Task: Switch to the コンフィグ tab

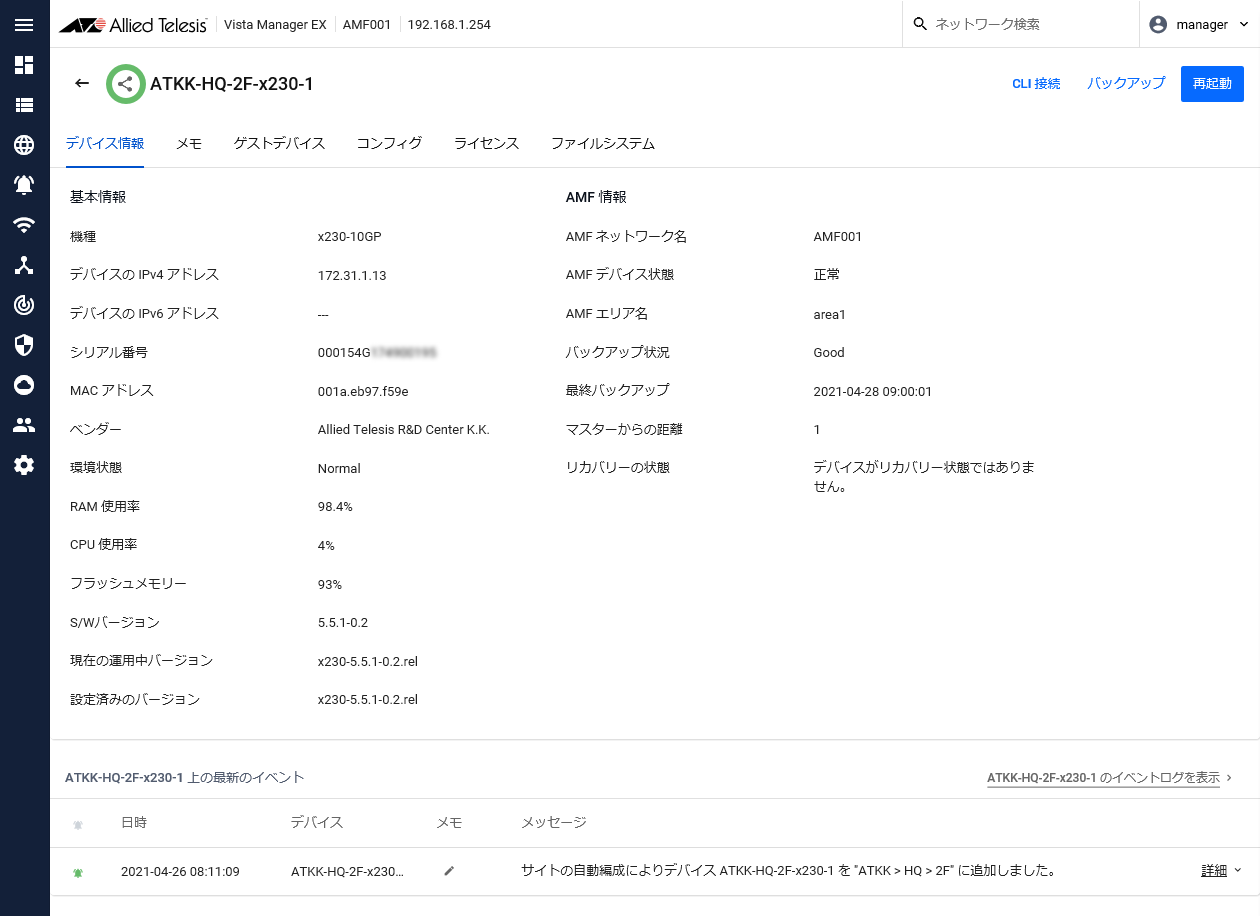Action: tap(389, 143)
